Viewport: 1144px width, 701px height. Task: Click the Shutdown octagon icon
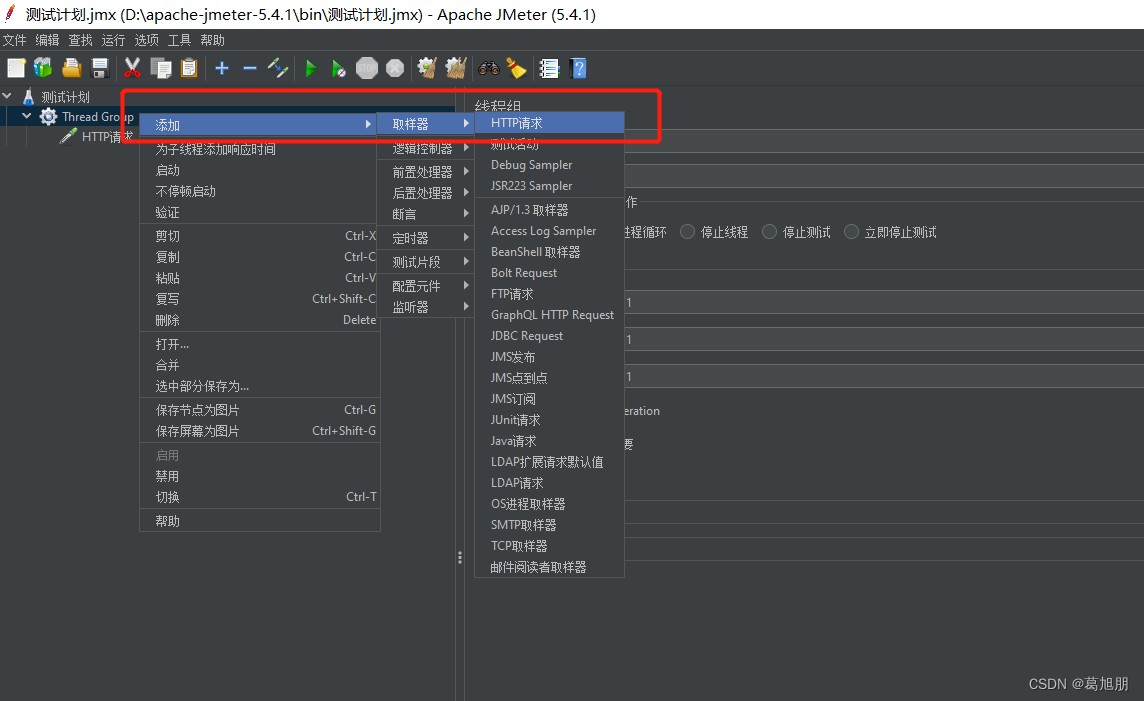coord(393,68)
